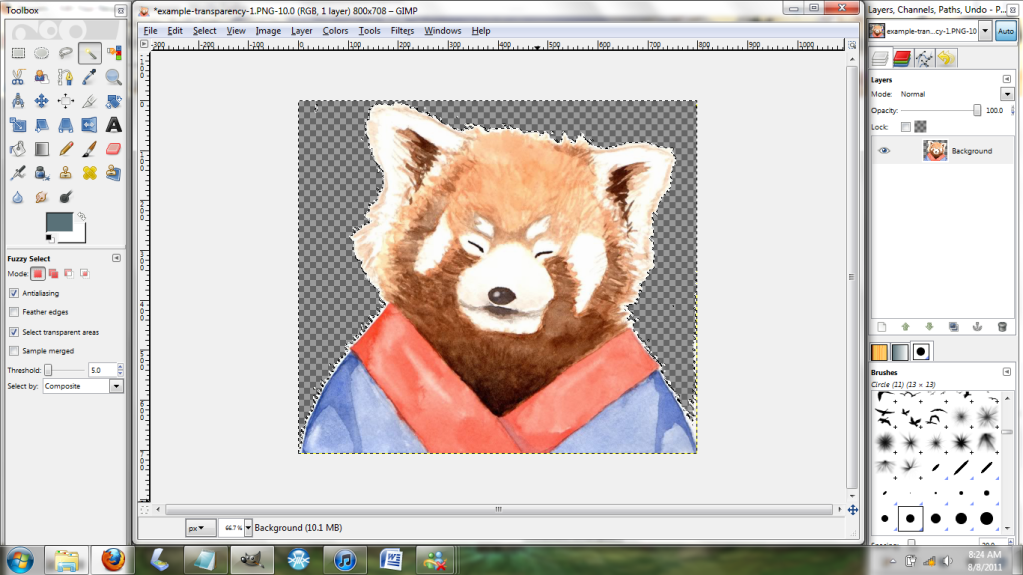Select the Rectangle Select tool
1023x575 pixels.
(18, 53)
